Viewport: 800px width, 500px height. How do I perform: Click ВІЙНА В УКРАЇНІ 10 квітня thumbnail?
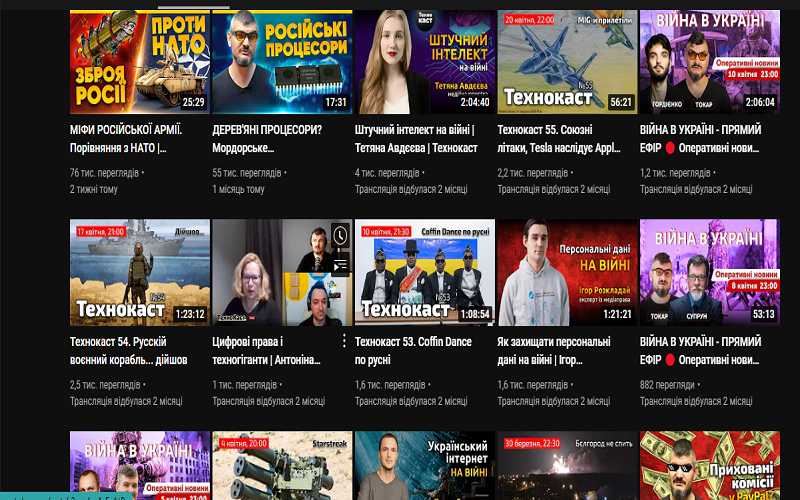(709, 62)
